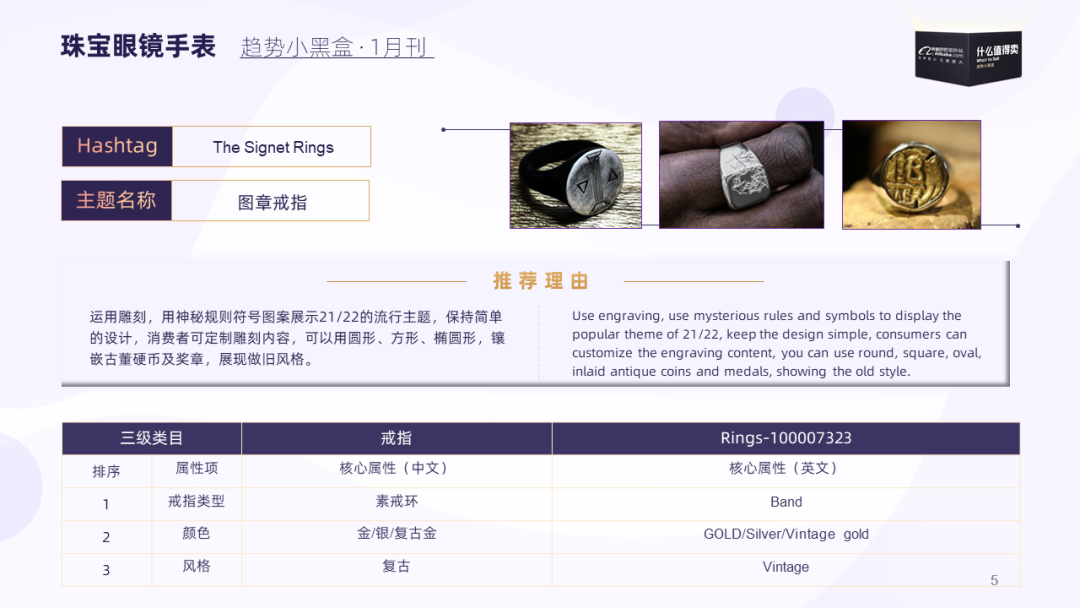The width and height of the screenshot is (1080, 608).
Task: Click the English recommendation paragraph
Action: [777, 343]
